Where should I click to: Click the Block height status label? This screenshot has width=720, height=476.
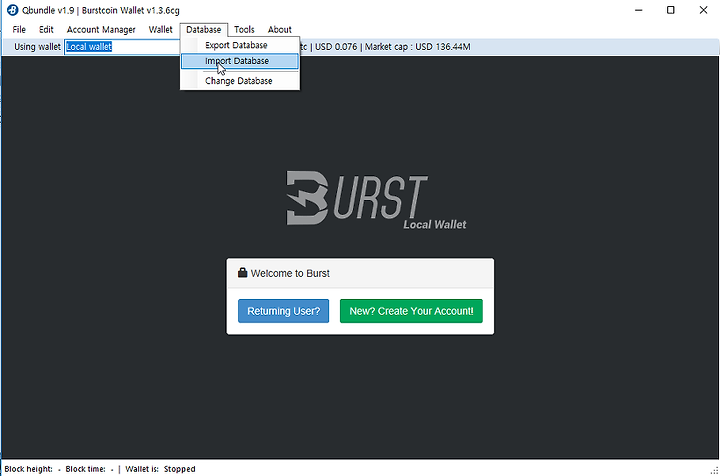(28, 469)
